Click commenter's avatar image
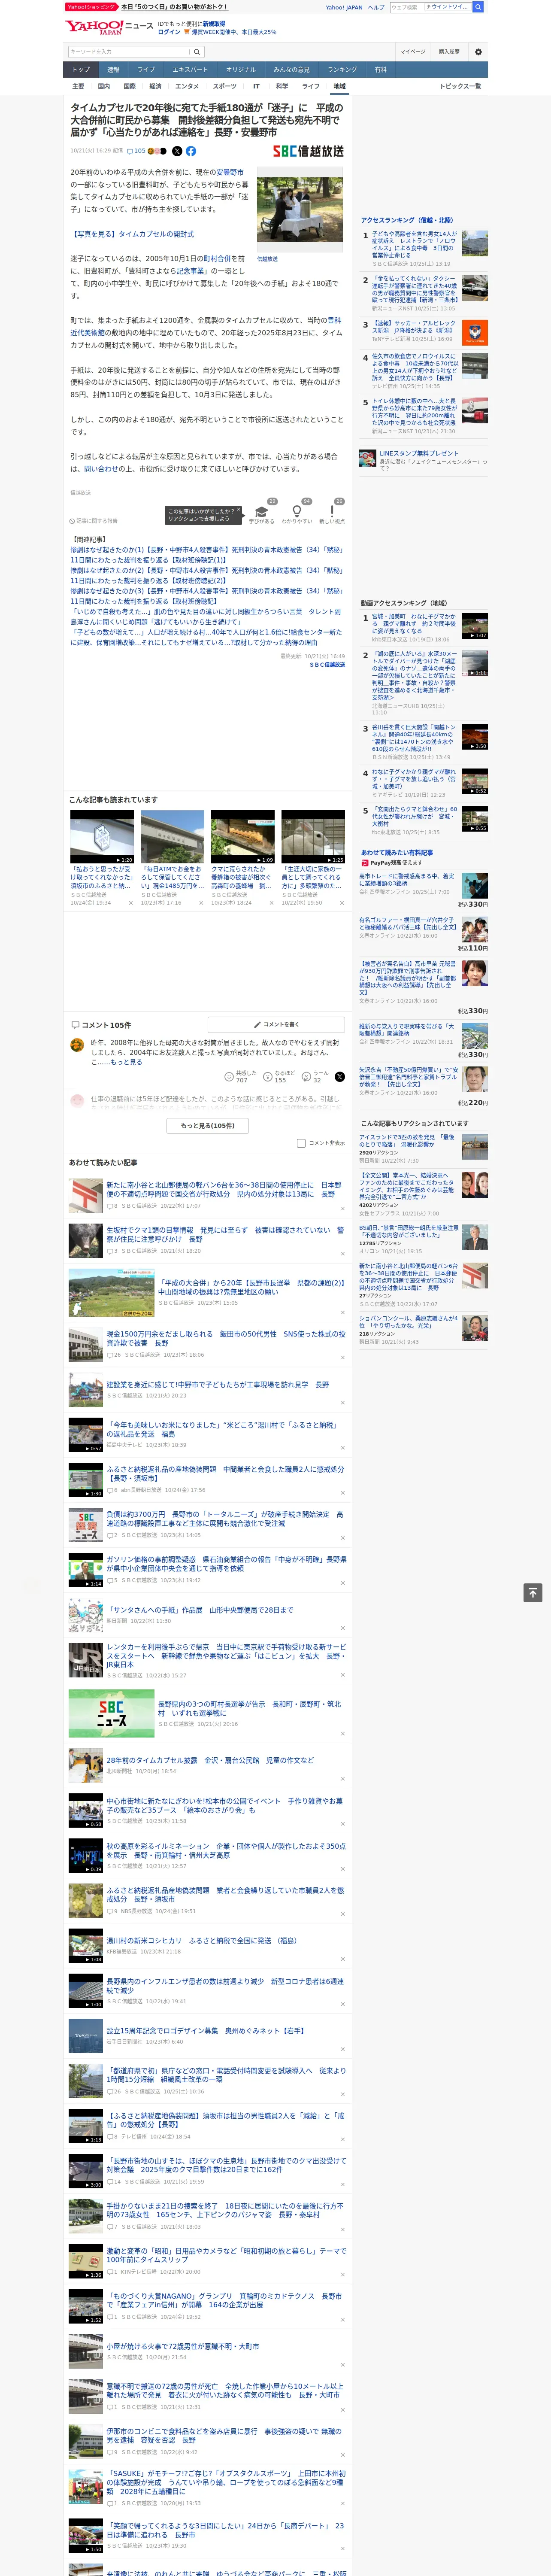The height and width of the screenshot is (2576, 551). [x=77, y=1045]
